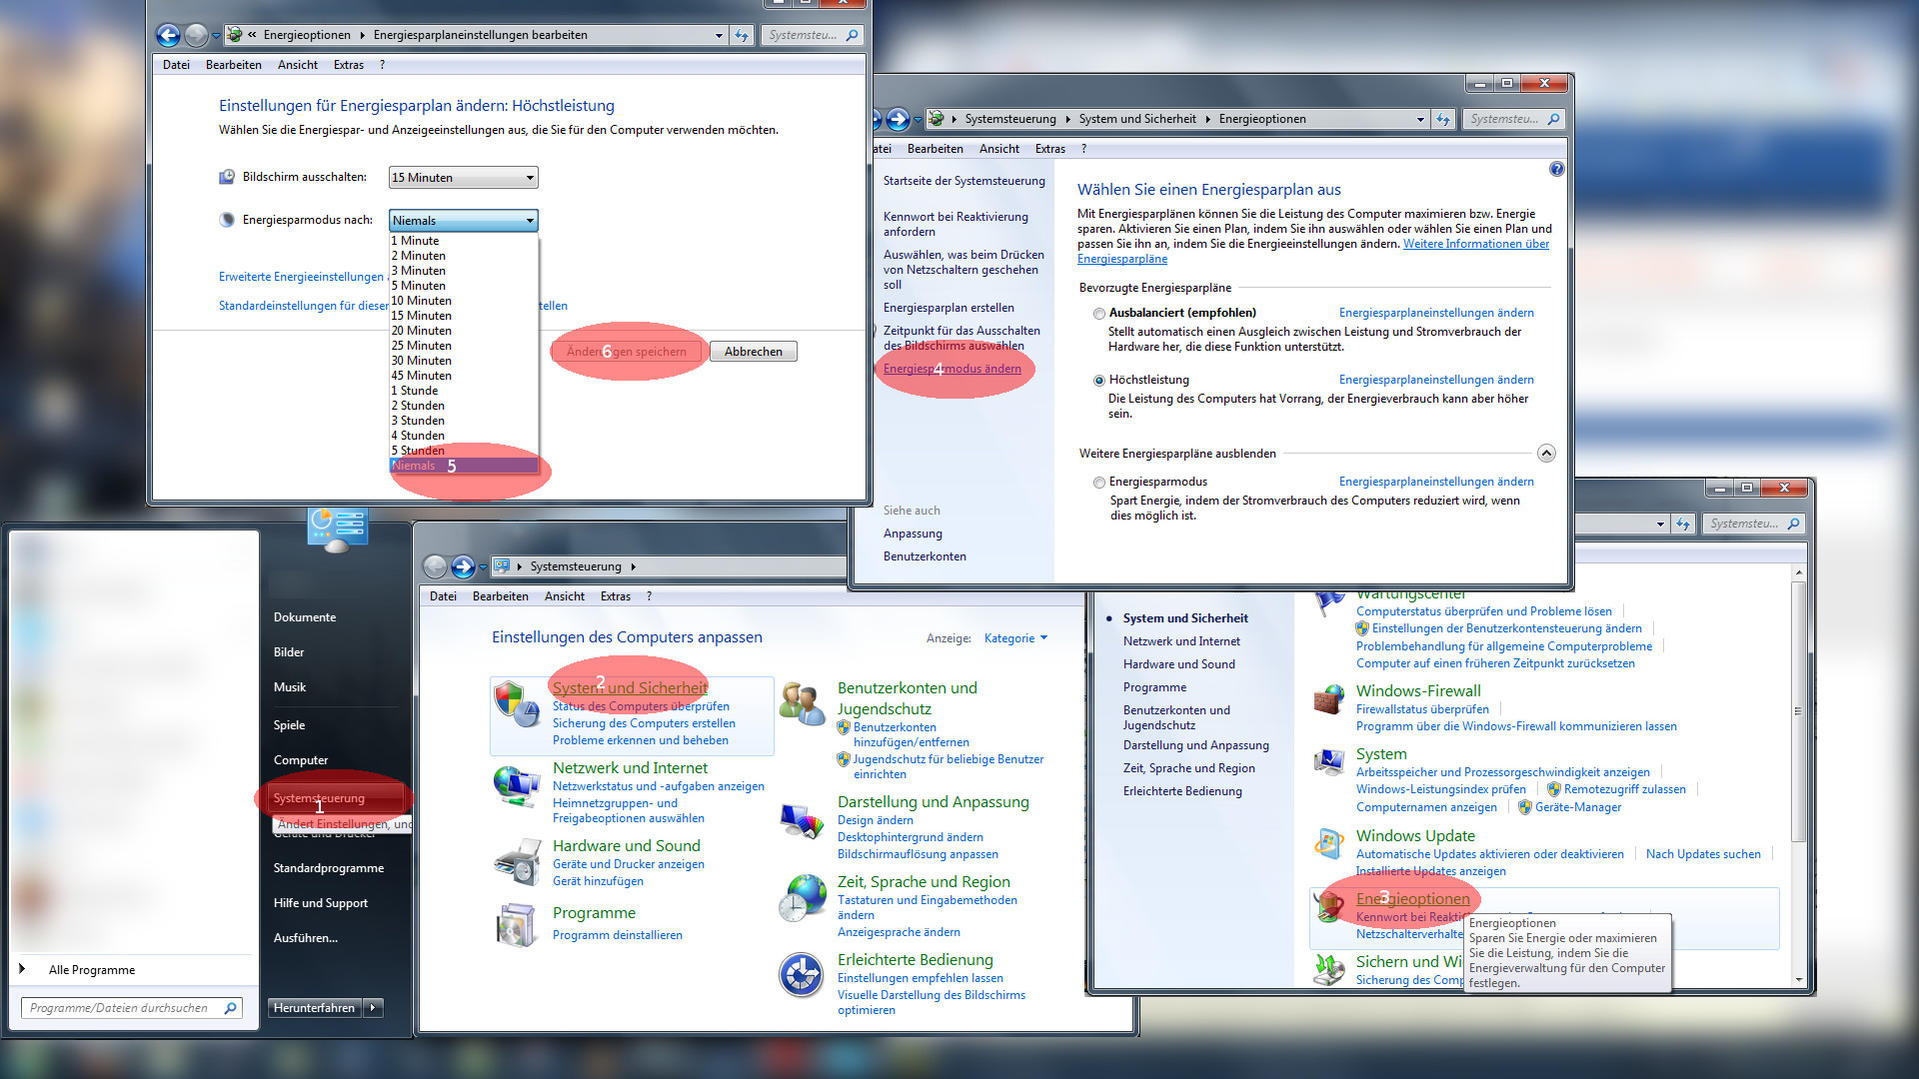Click the forward arrow in Systemsteuerung window
The height and width of the screenshot is (1079, 1919).
(x=462, y=567)
